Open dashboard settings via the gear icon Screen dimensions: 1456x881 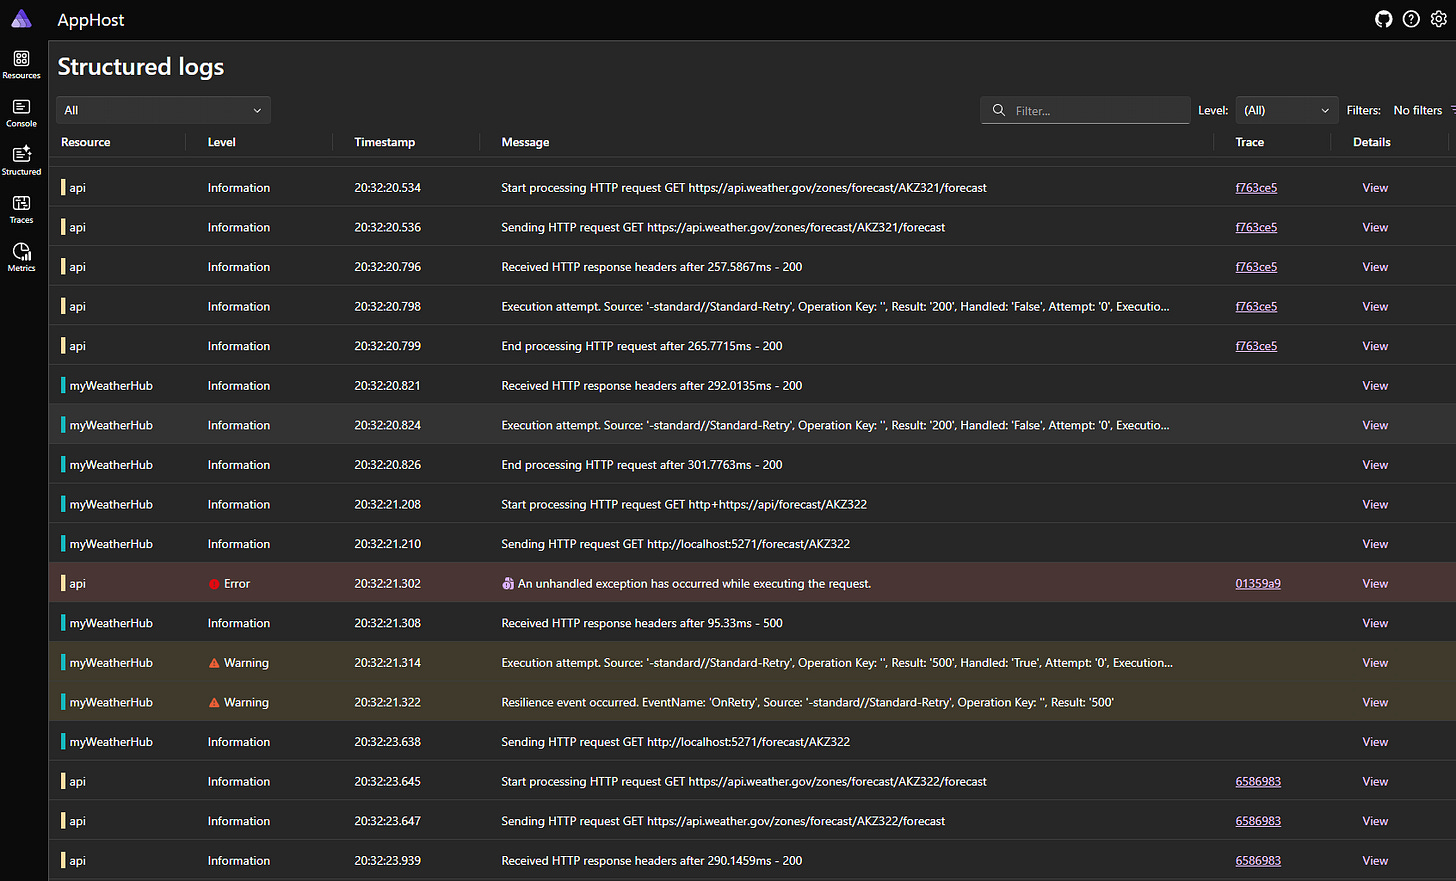click(1439, 18)
